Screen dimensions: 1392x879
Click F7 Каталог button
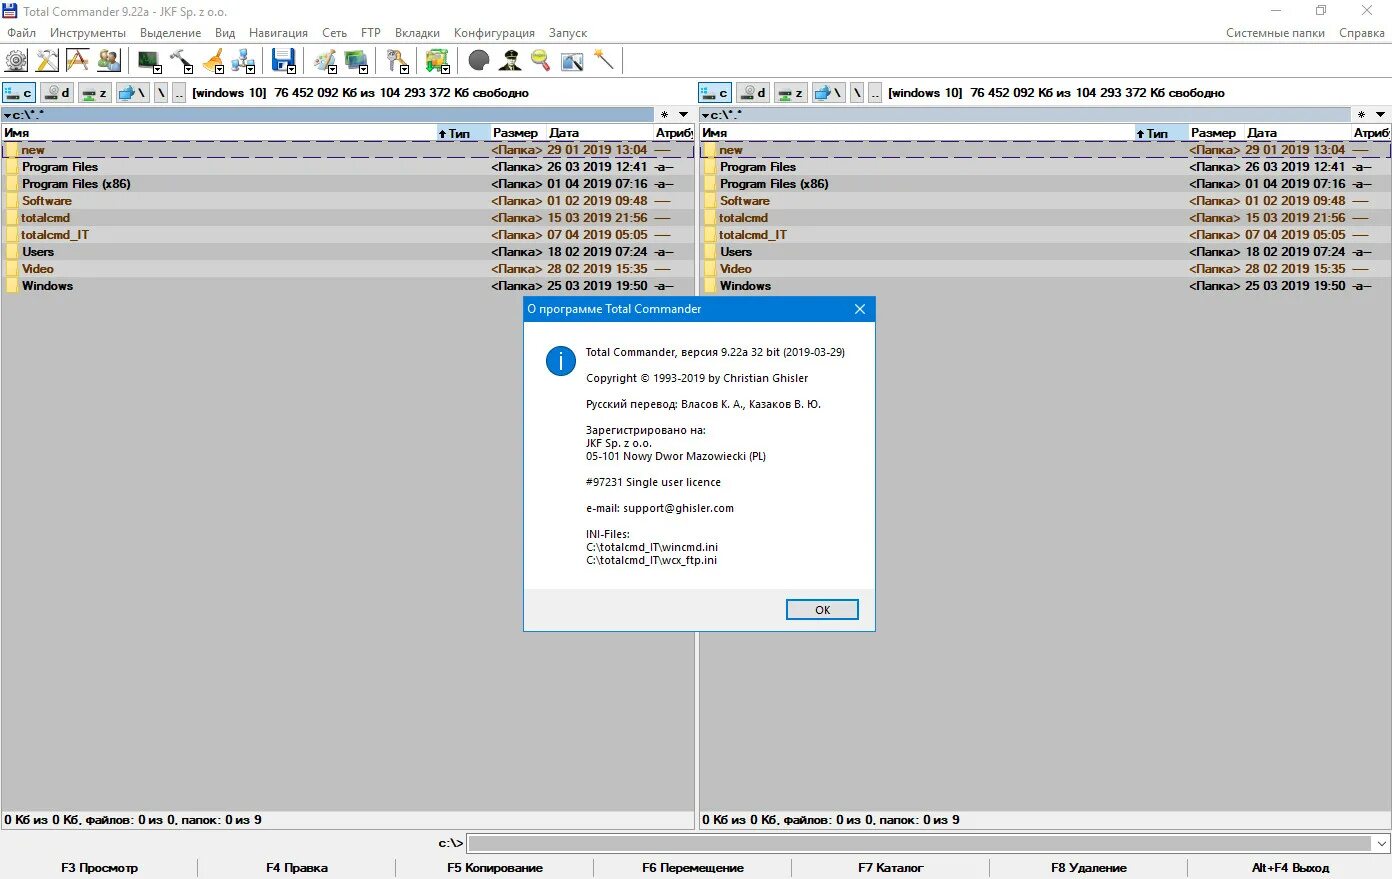891,868
